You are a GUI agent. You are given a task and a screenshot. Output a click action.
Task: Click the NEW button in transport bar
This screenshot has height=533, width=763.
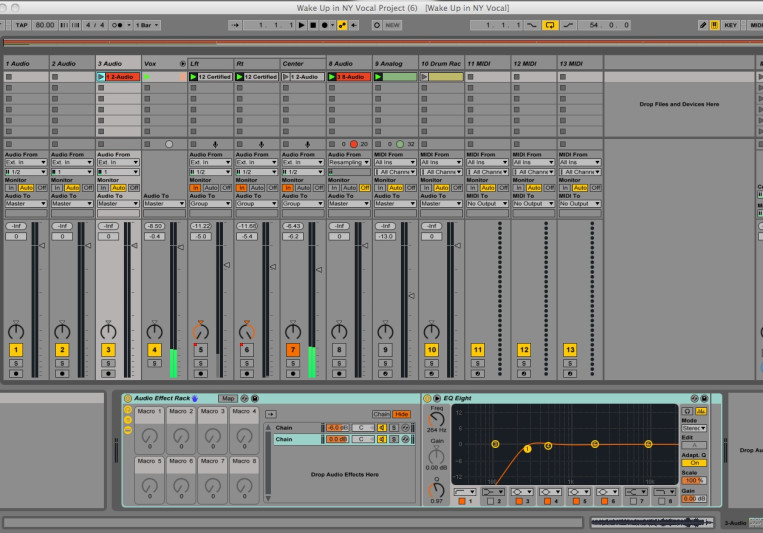[392, 25]
